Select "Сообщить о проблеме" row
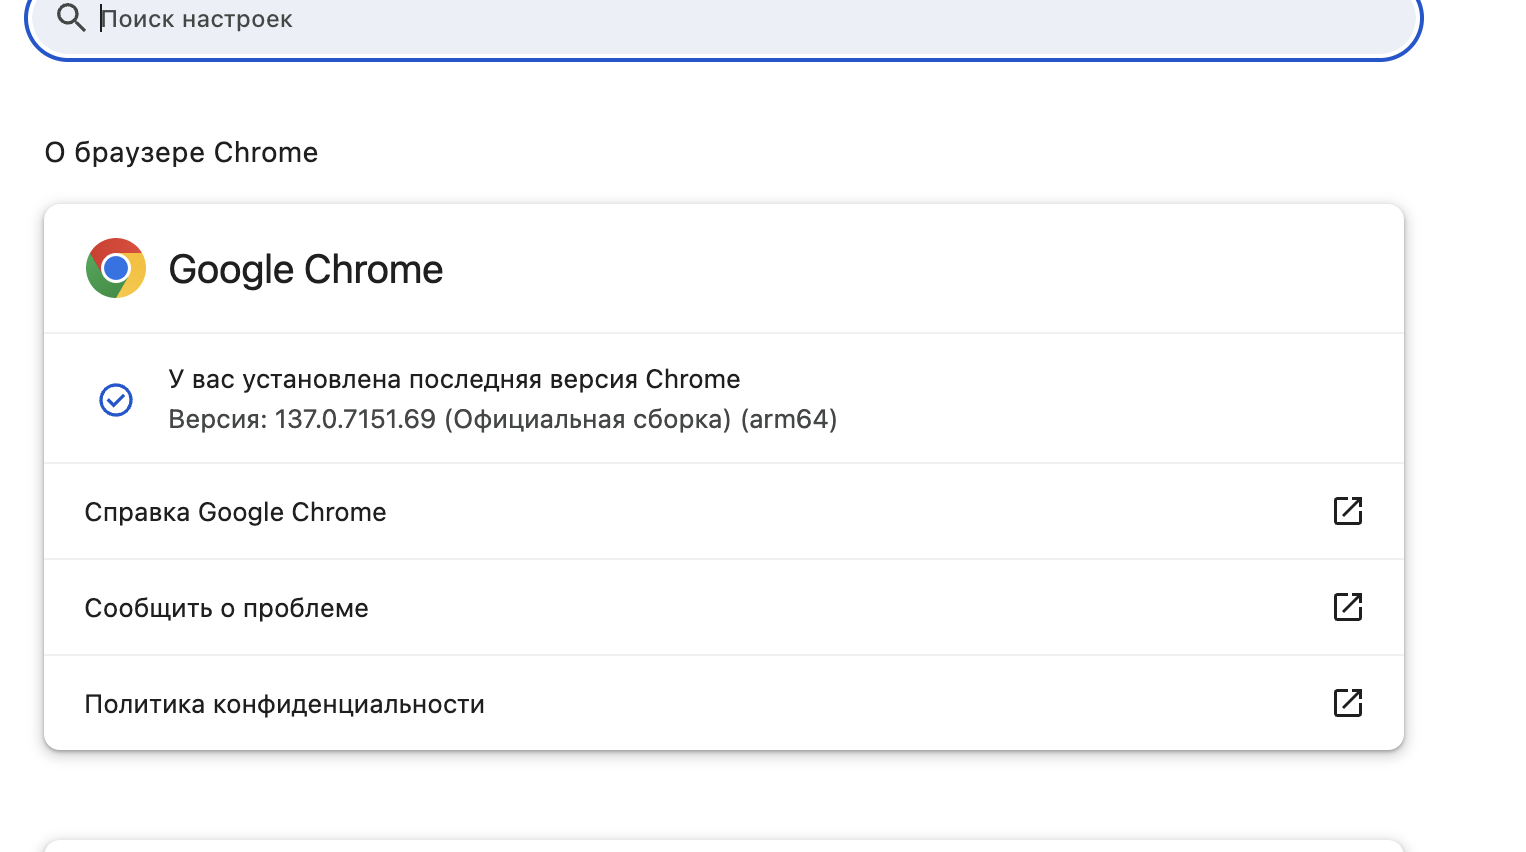The image size is (1526, 852). click(724, 607)
